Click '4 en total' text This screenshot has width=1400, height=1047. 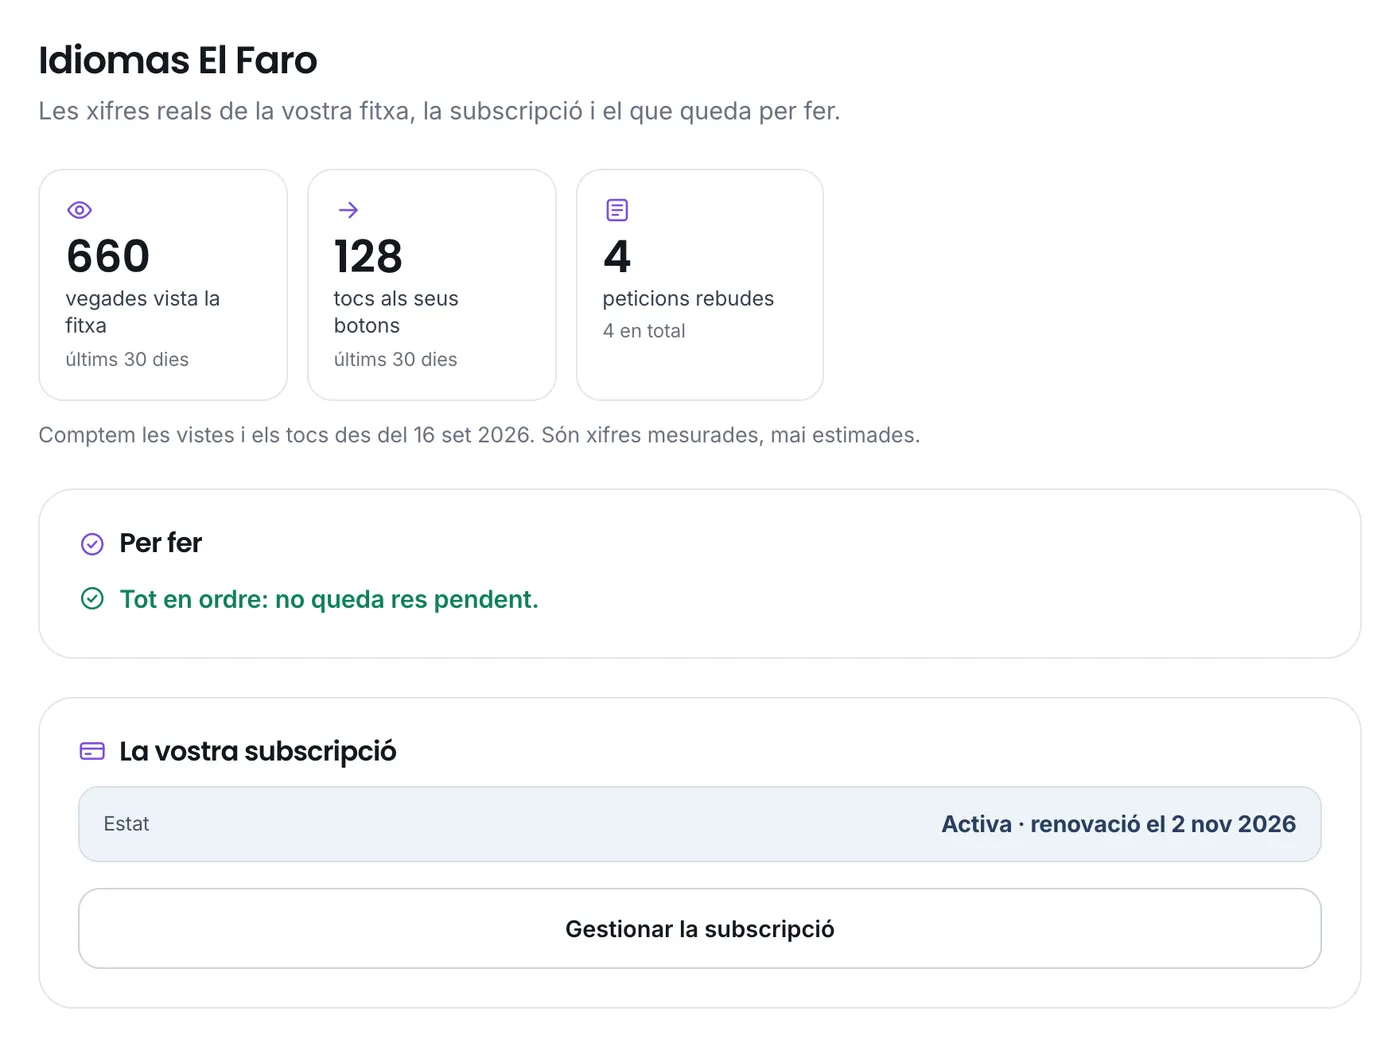(x=644, y=331)
